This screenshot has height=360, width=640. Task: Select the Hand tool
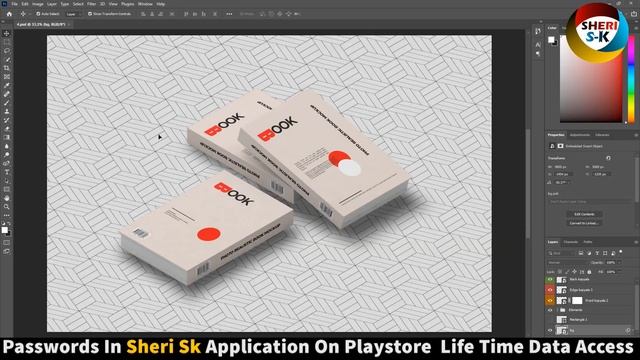tap(7, 198)
